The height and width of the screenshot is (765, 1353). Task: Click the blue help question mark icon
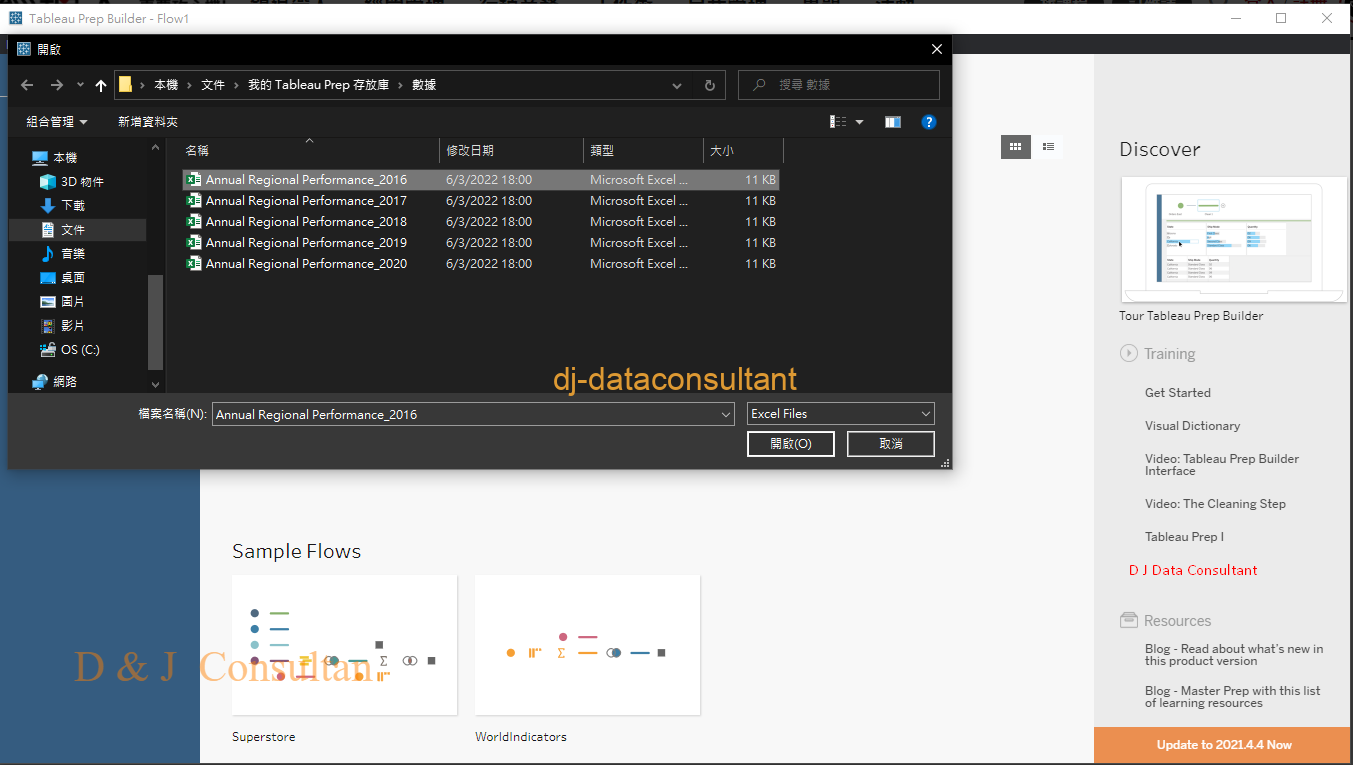pyautogui.click(x=928, y=122)
